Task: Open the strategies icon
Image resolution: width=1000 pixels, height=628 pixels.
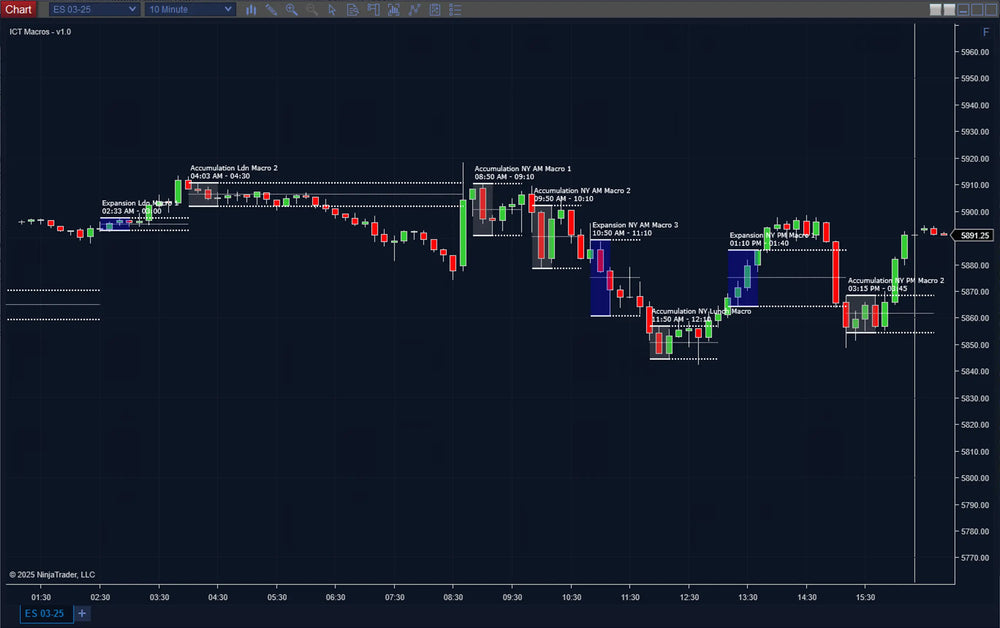Action: click(x=435, y=9)
